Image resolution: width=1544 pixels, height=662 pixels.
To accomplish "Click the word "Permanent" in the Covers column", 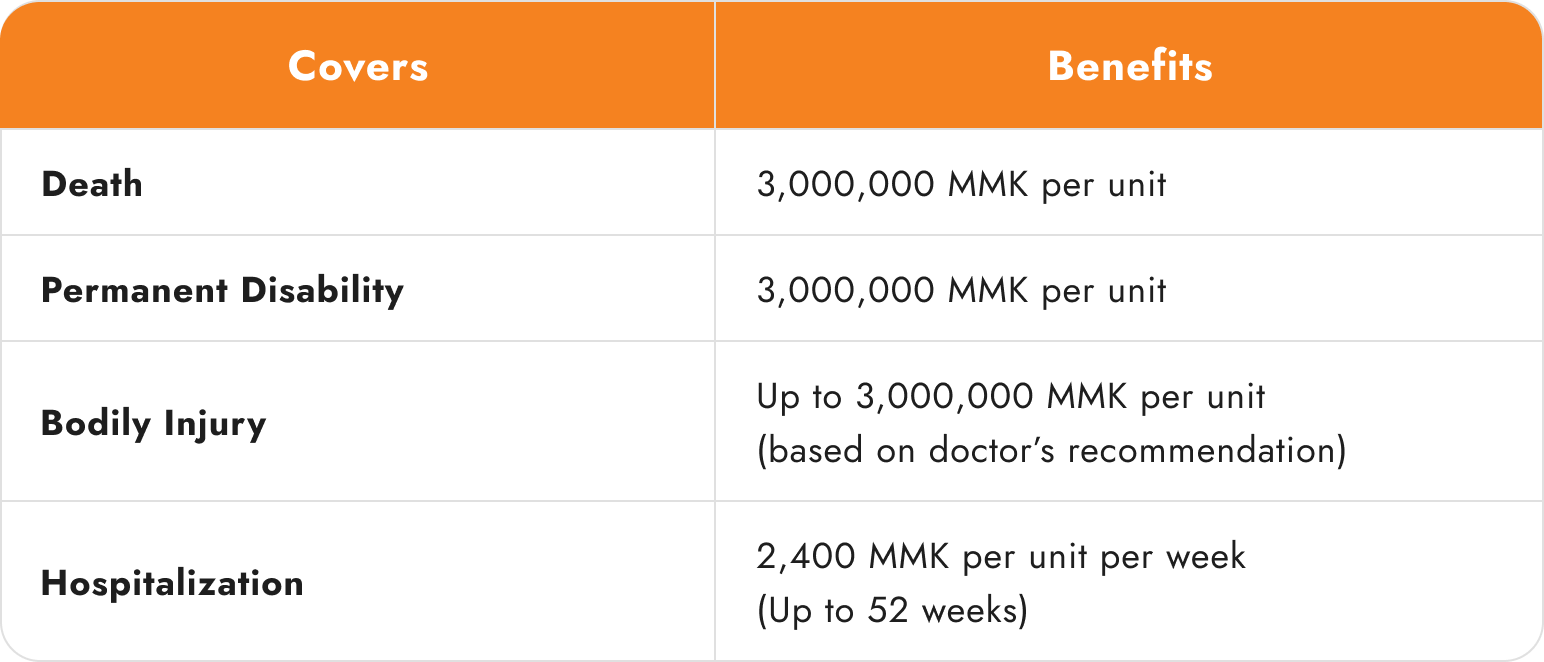I will [x=135, y=290].
